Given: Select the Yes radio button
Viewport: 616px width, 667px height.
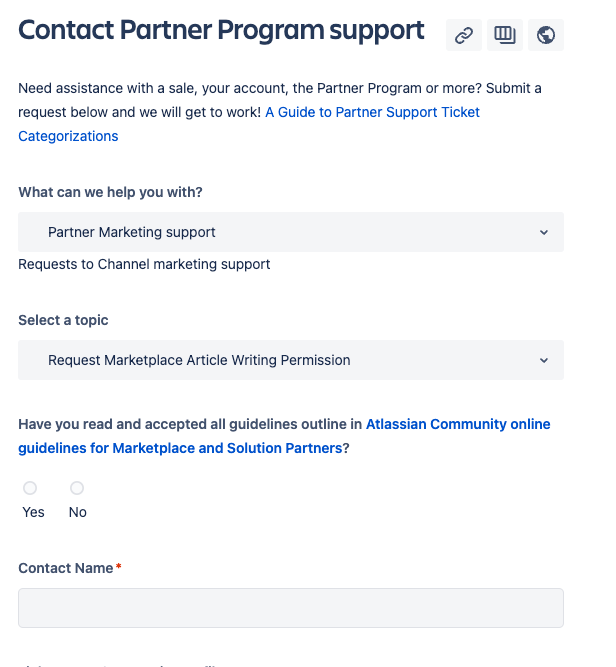Looking at the screenshot, I should 30,488.
